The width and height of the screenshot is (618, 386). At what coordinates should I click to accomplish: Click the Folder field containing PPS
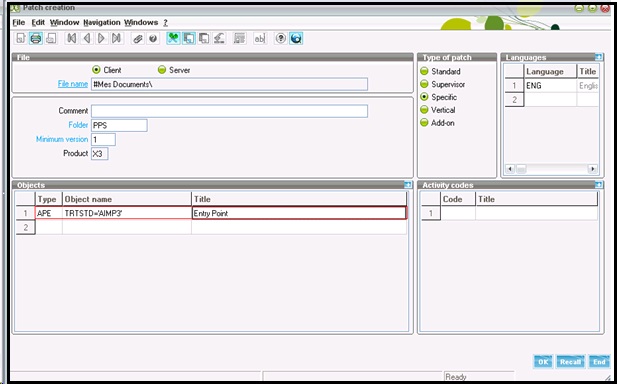(119, 125)
